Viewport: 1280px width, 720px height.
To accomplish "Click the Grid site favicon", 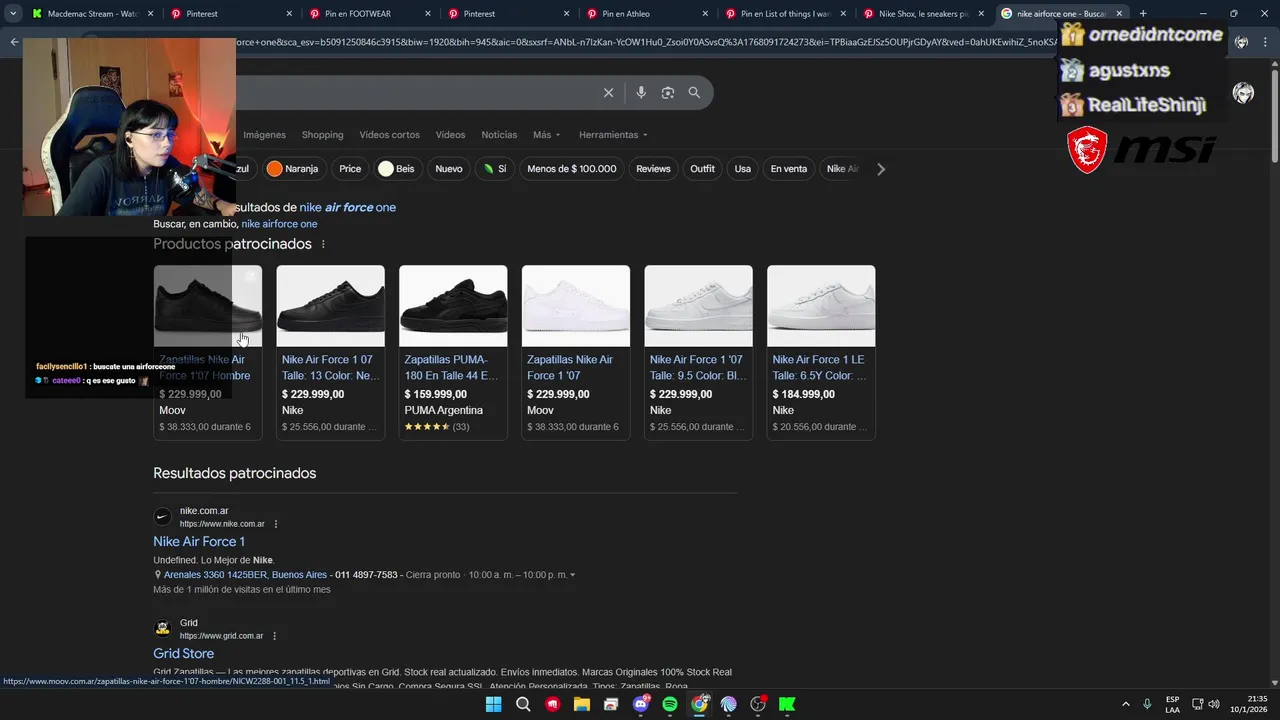I will tap(162, 629).
